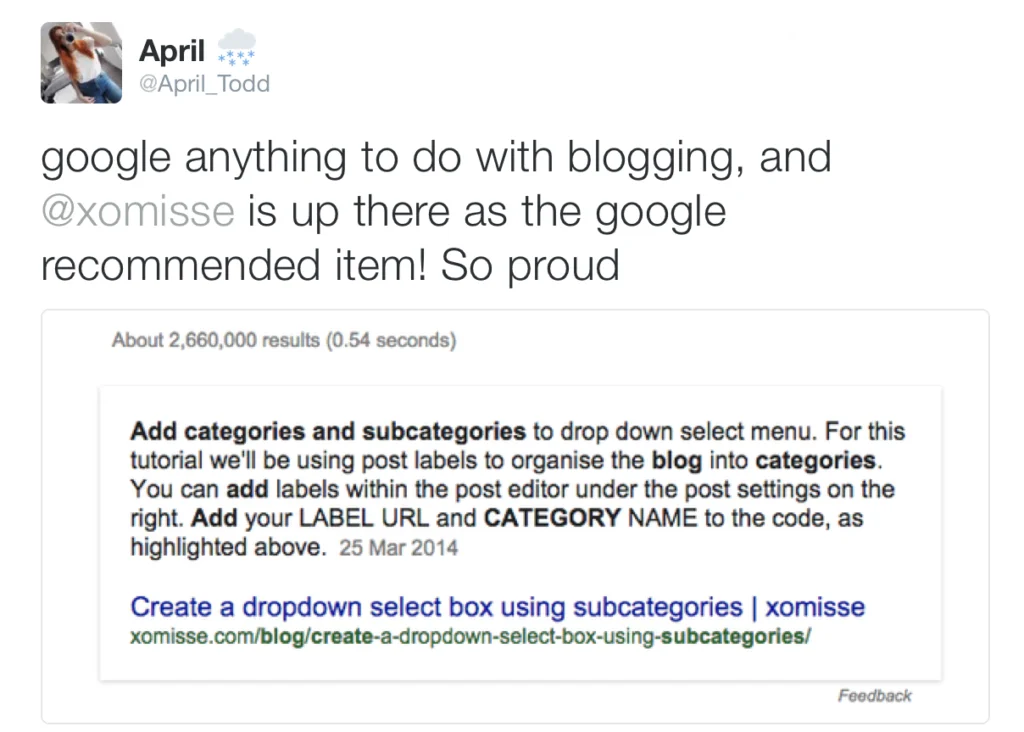Click bold "Add categories and subcategories" snippet heading
The image size is (1024, 732).
click(x=328, y=432)
